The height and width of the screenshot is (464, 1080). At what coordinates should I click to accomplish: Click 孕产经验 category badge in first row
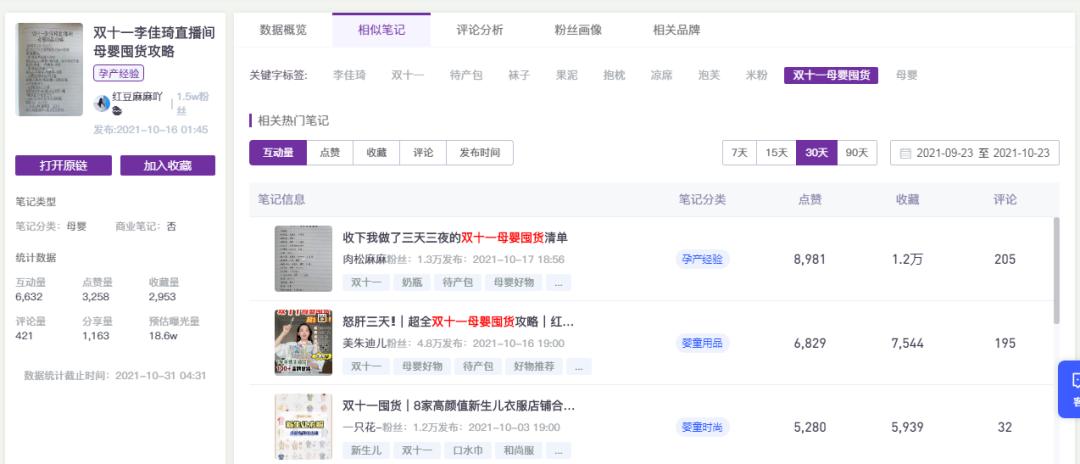(702, 260)
